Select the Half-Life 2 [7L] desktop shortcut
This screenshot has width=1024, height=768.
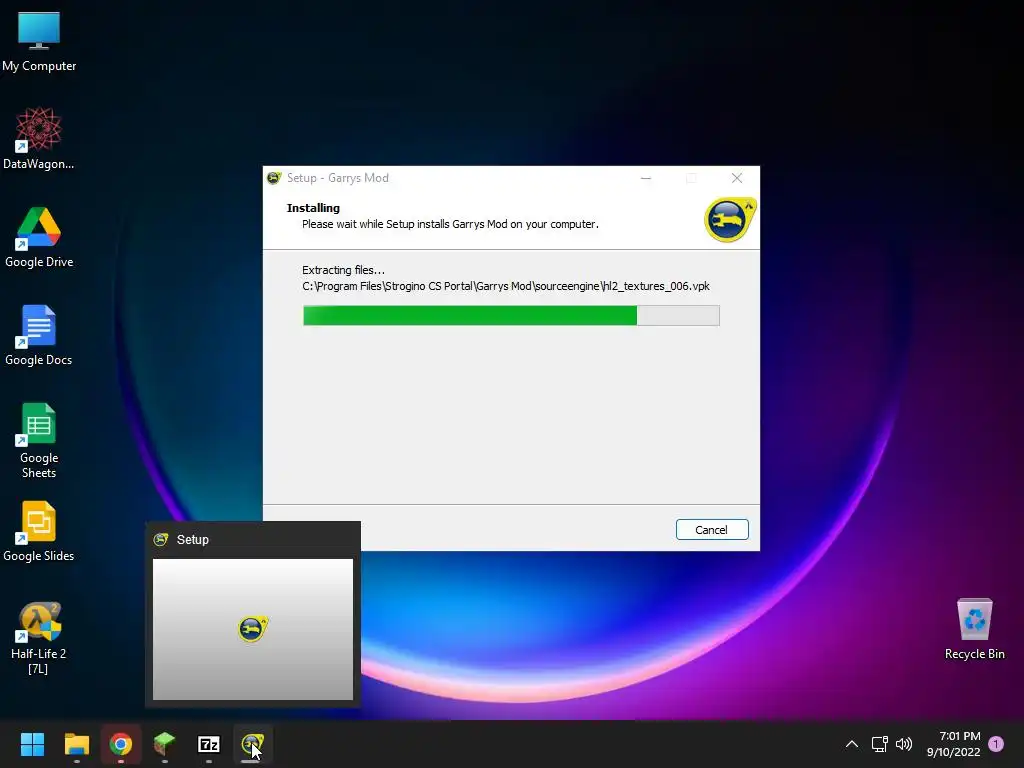click(39, 637)
